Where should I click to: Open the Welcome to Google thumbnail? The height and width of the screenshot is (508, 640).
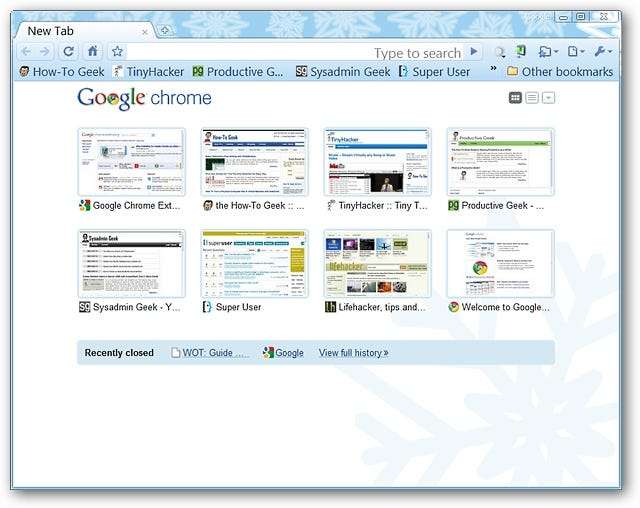tap(500, 264)
